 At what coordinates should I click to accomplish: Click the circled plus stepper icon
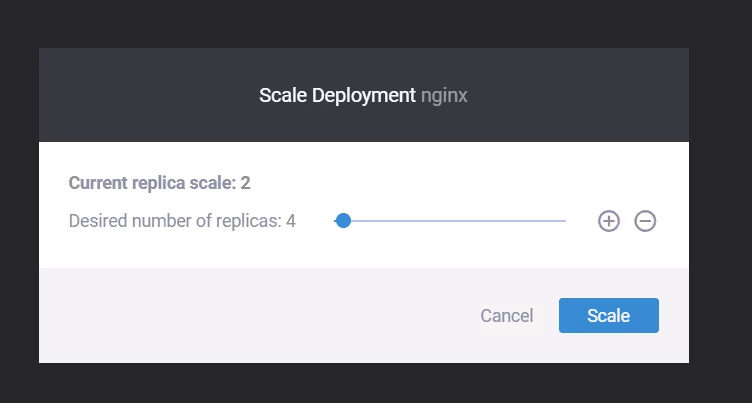[609, 221]
